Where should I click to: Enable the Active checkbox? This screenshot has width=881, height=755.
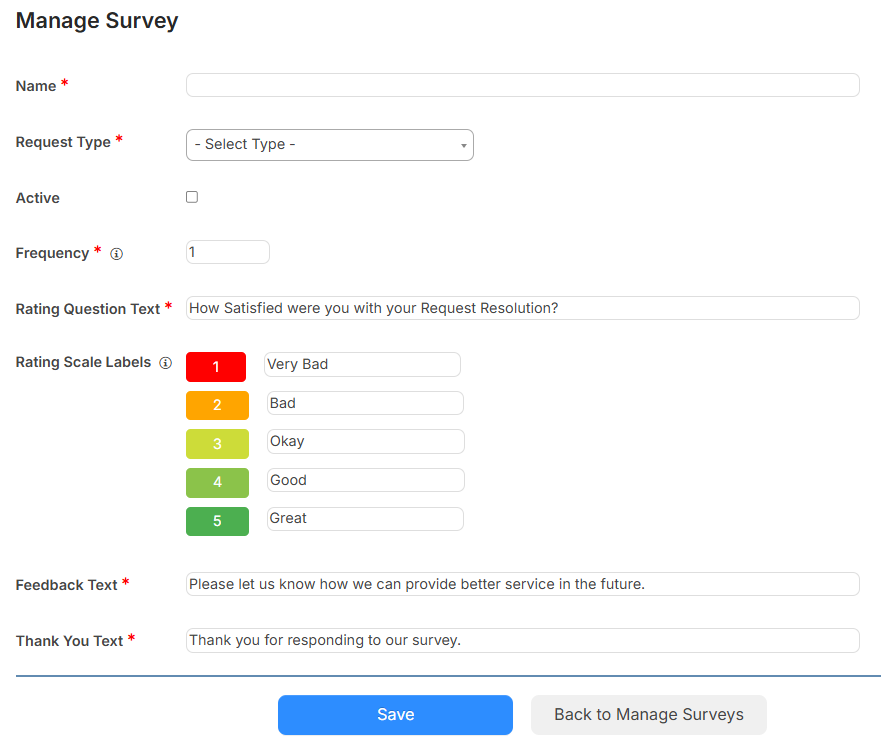click(x=192, y=197)
